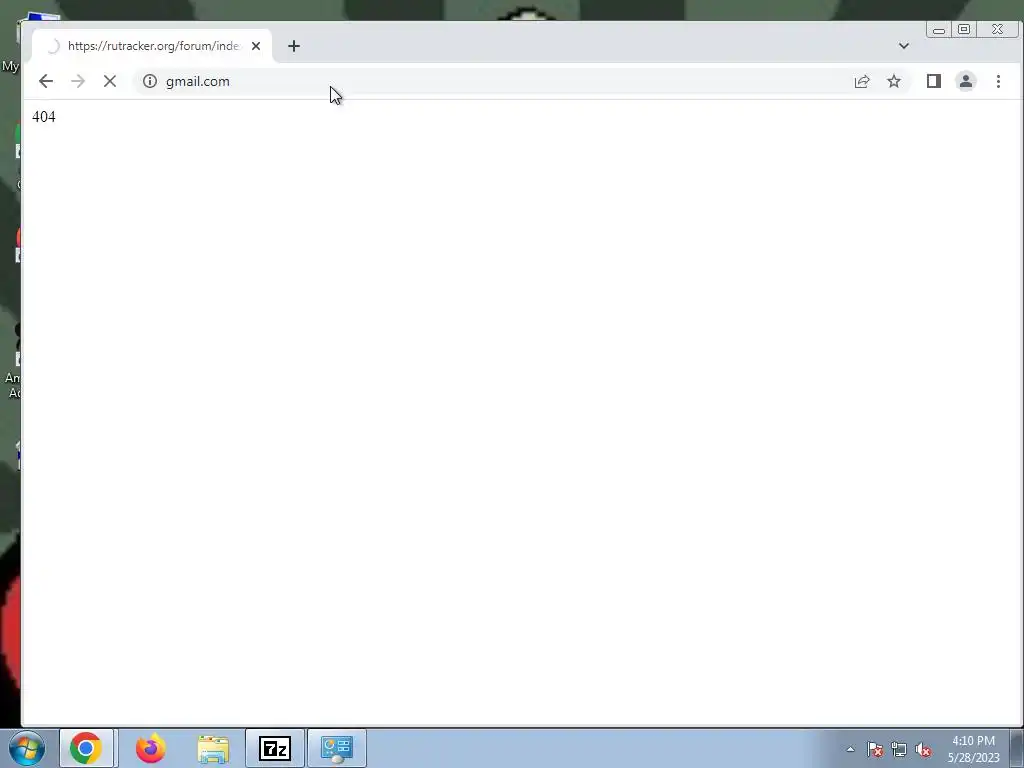Show hidden system tray icons
This screenshot has width=1024, height=768.
point(850,749)
